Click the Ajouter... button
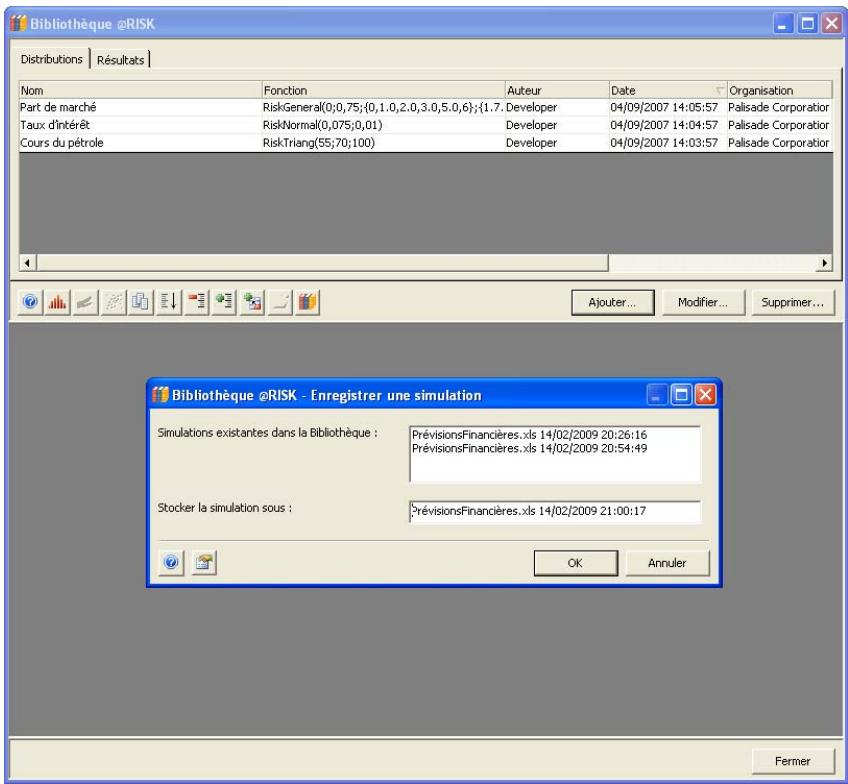Viewport: 848px width, 784px height. [x=613, y=302]
